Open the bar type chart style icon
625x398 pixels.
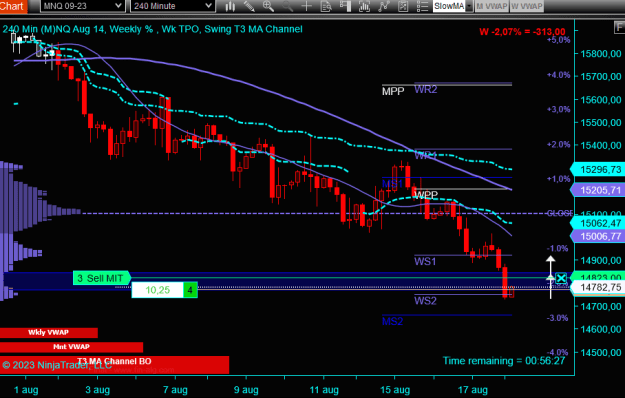(x=230, y=6)
